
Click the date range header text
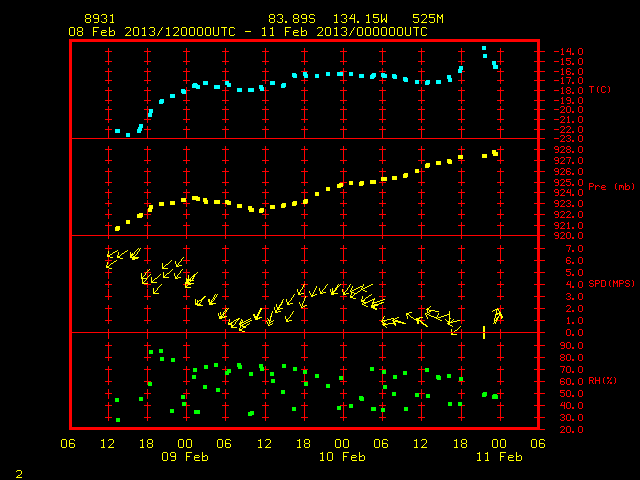[x=248, y=32]
